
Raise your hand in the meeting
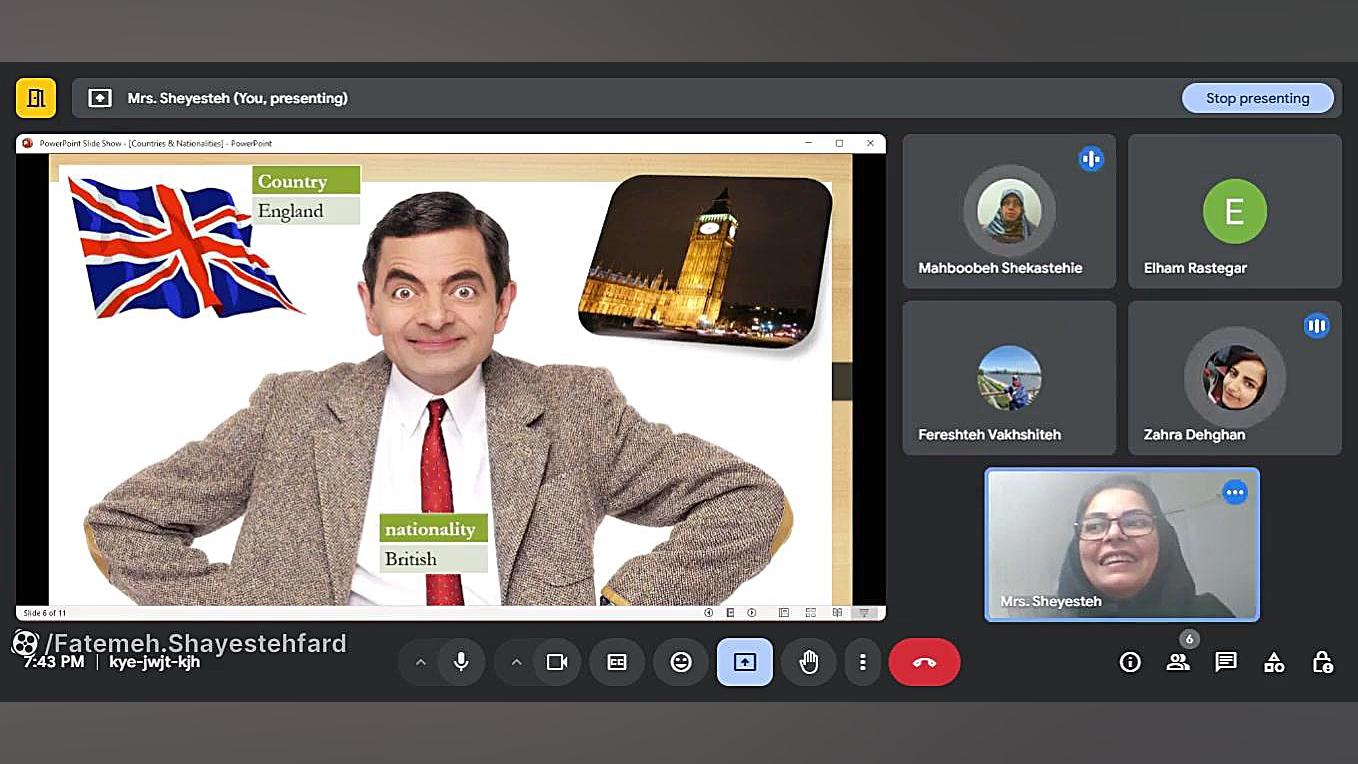809,662
